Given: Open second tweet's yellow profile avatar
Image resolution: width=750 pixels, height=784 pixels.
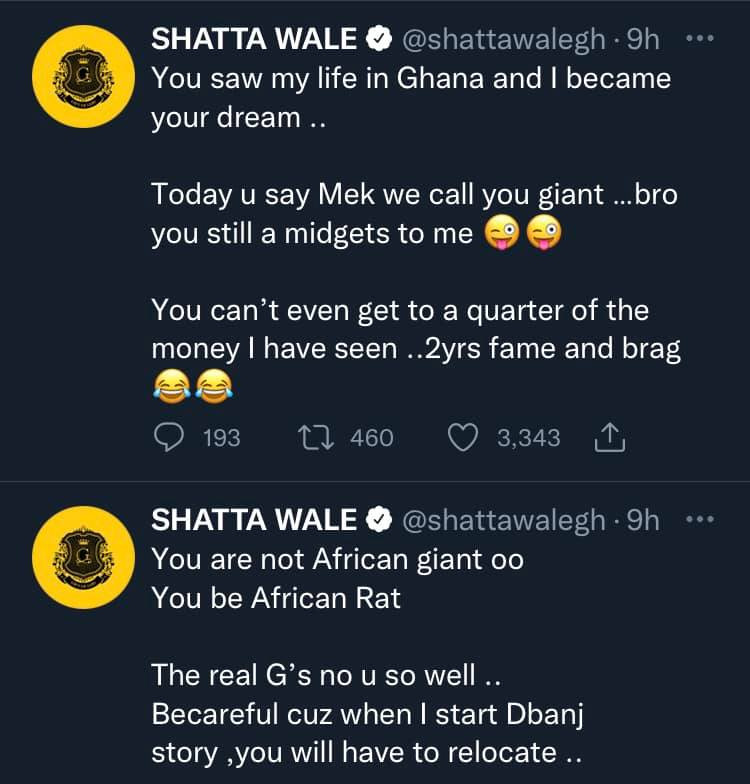Looking at the screenshot, I should 84,558.
